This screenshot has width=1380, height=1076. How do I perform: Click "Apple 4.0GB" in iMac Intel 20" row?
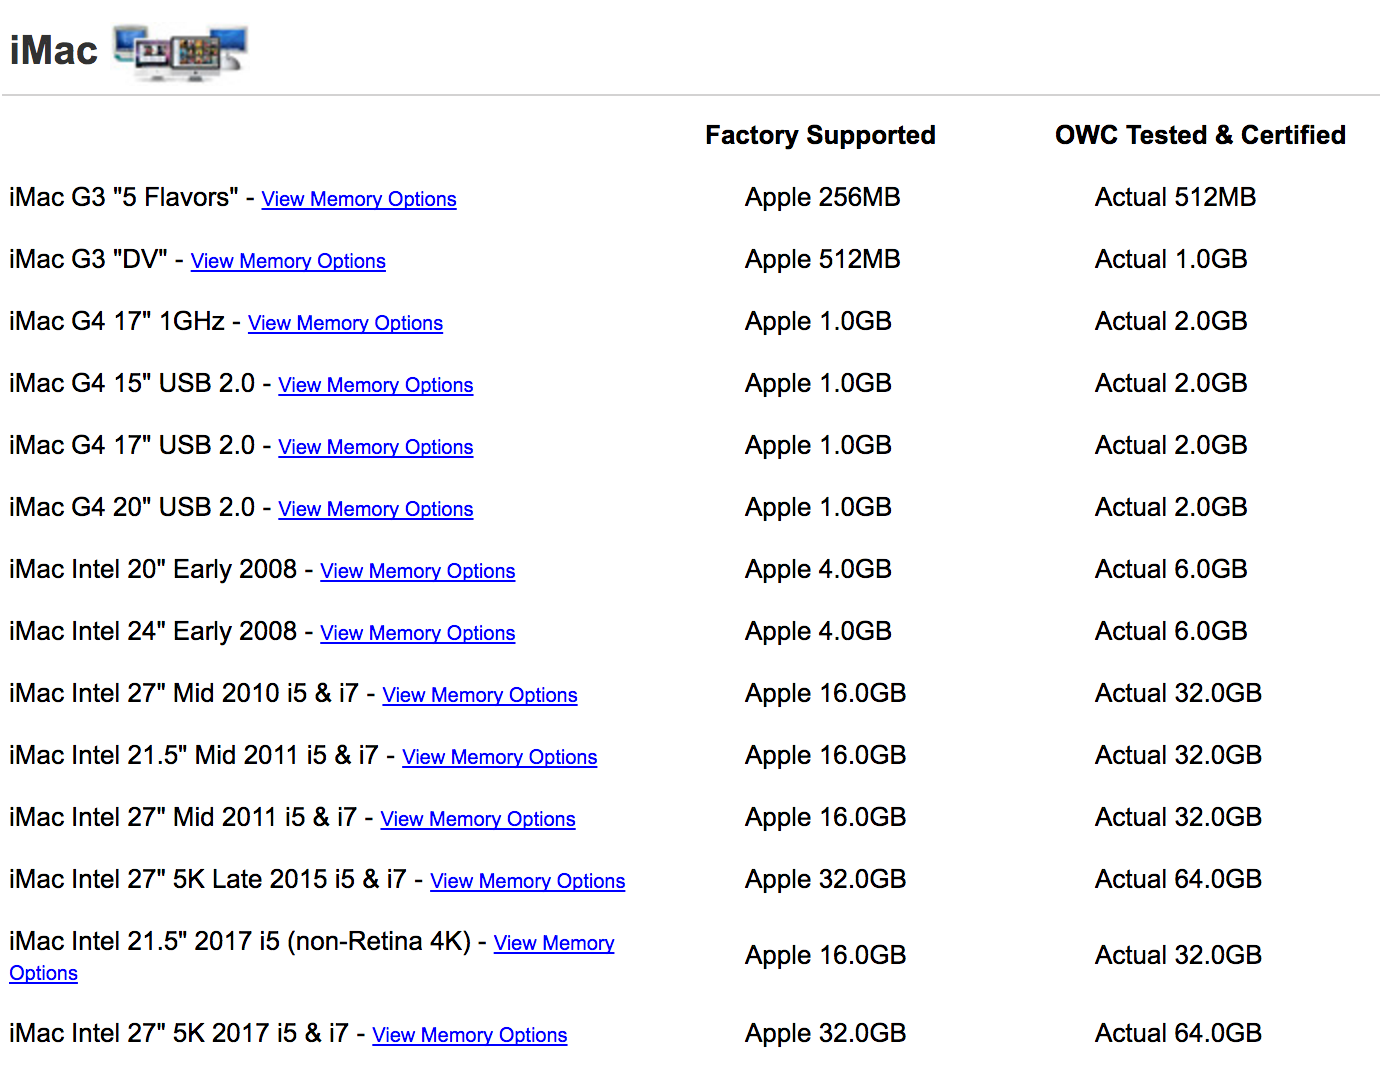[818, 570]
